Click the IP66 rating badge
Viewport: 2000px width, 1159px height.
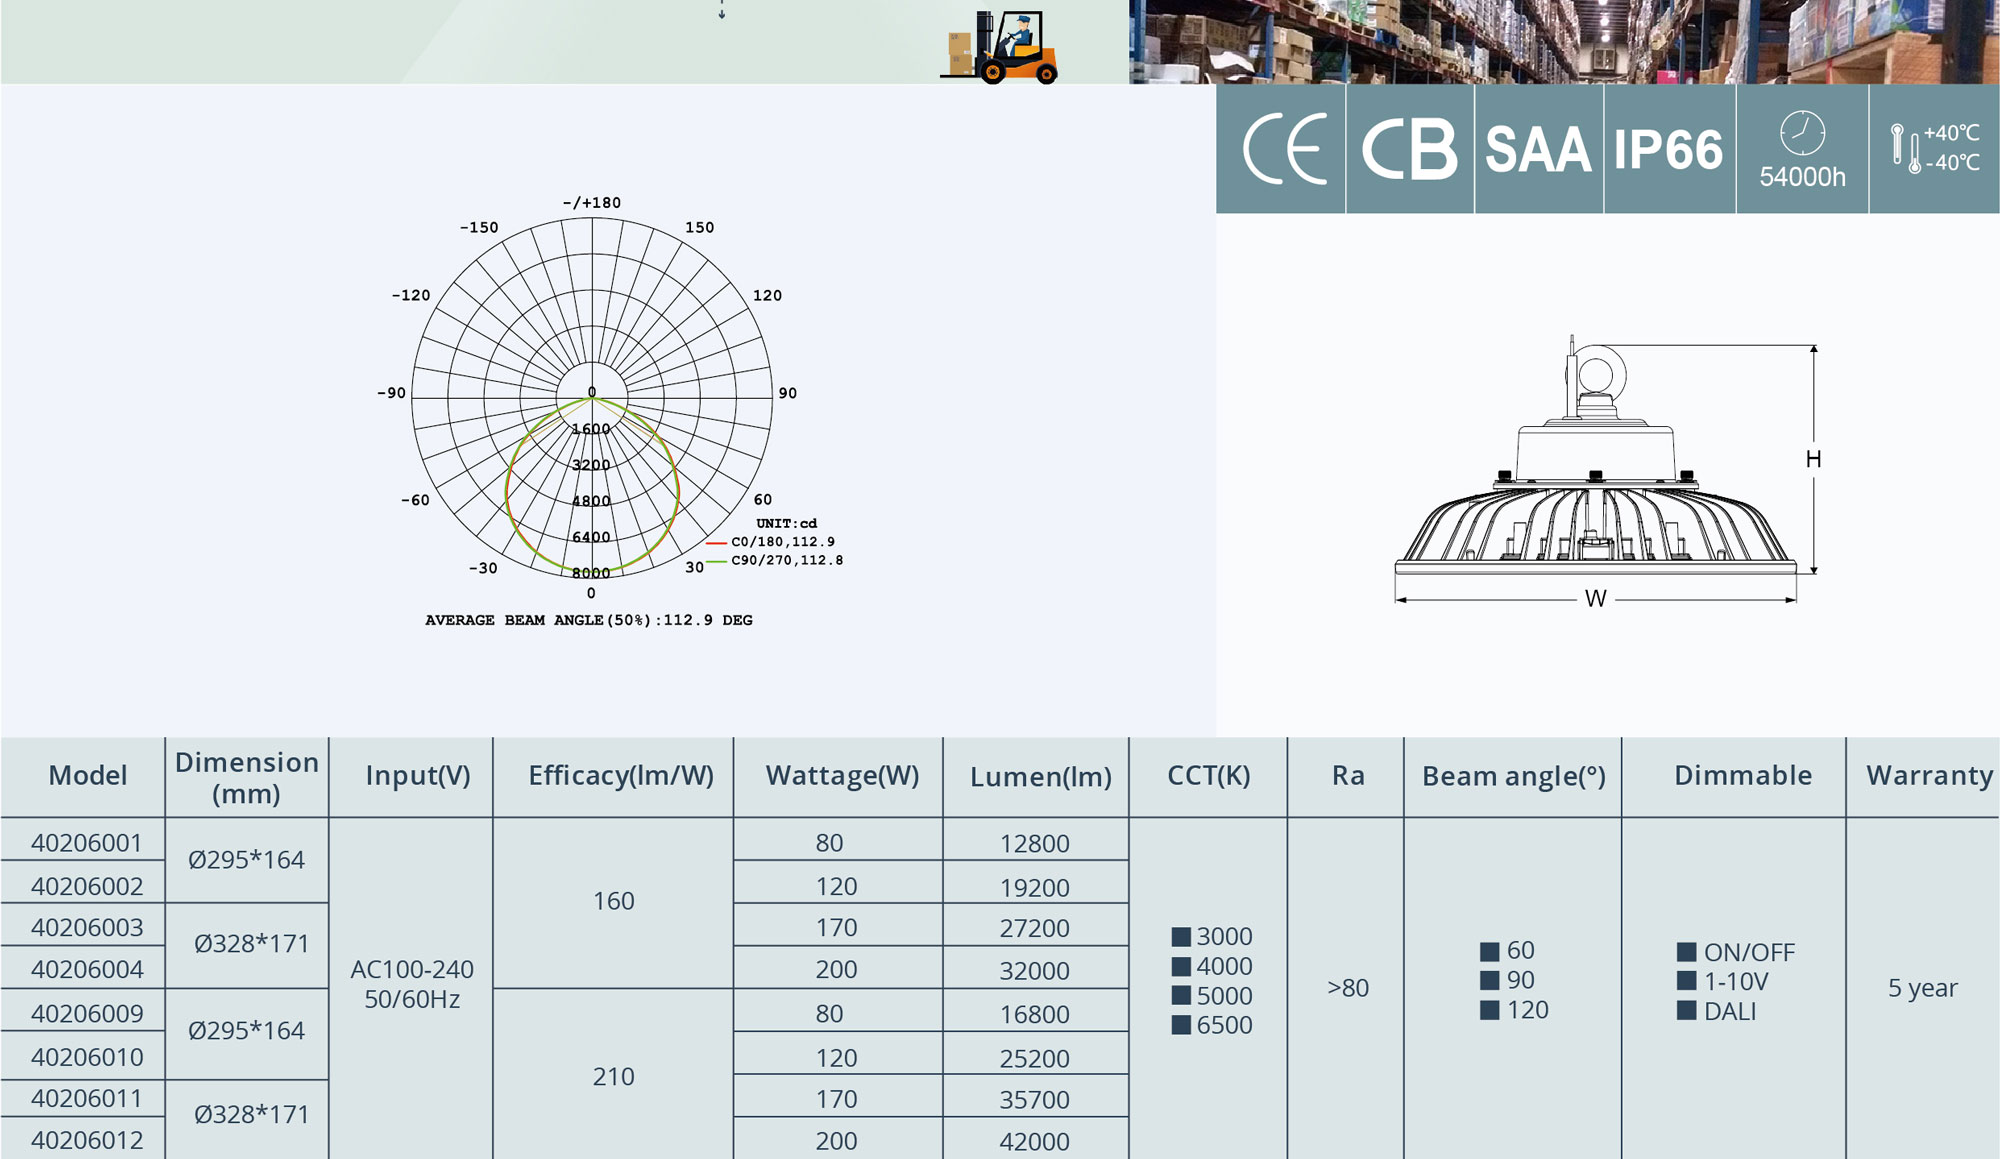coord(1668,150)
